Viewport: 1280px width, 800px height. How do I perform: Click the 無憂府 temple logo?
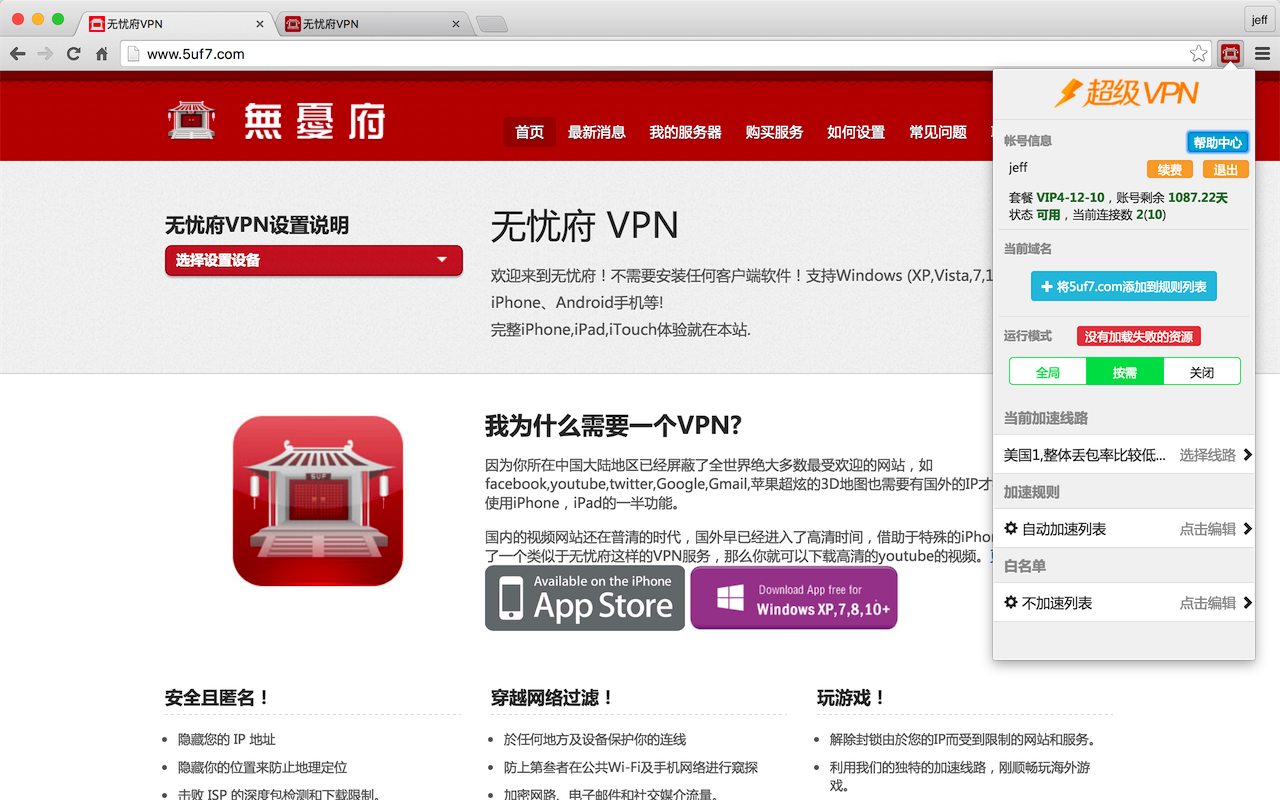click(x=191, y=118)
